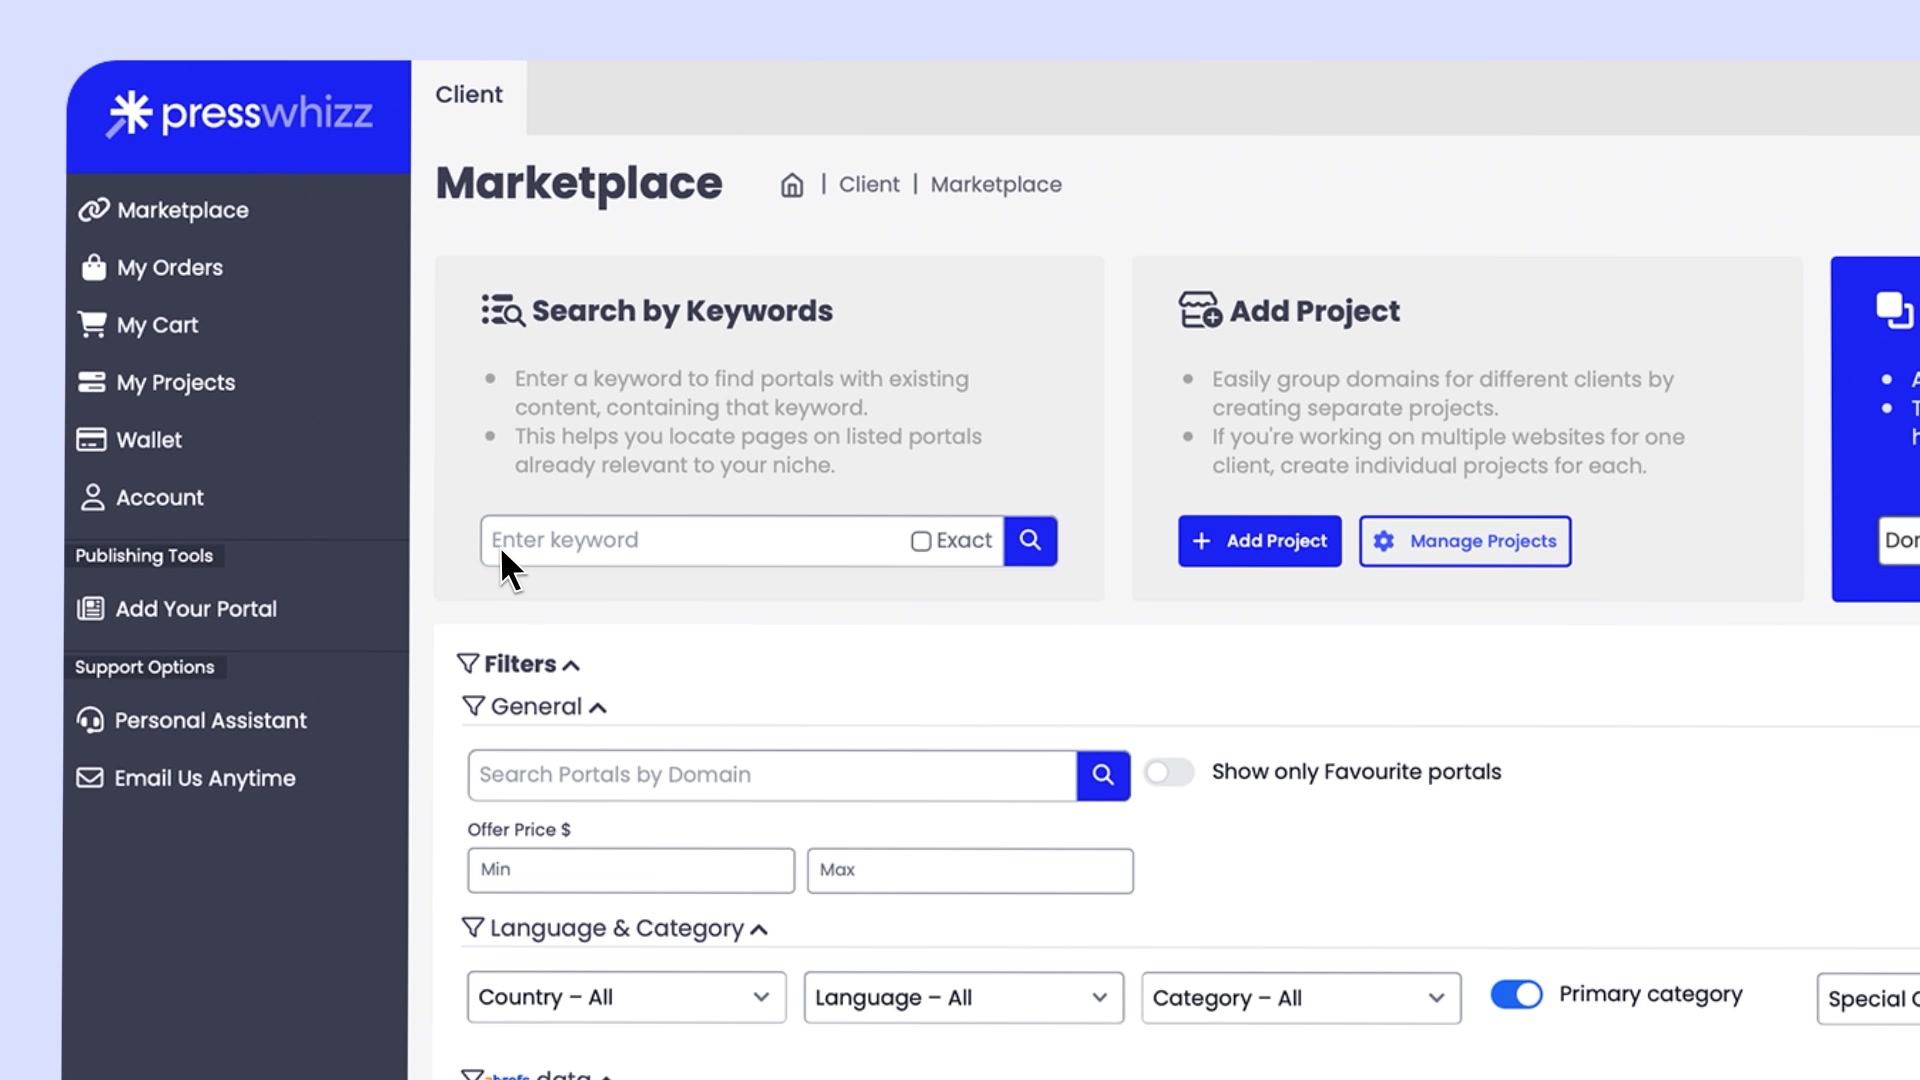
Task: Click the domain search magnifier button
Action: [x=1104, y=775]
